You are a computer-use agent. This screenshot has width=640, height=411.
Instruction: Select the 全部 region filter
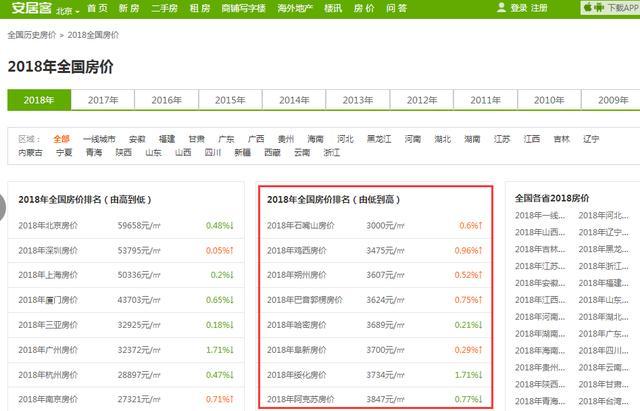coord(62,139)
